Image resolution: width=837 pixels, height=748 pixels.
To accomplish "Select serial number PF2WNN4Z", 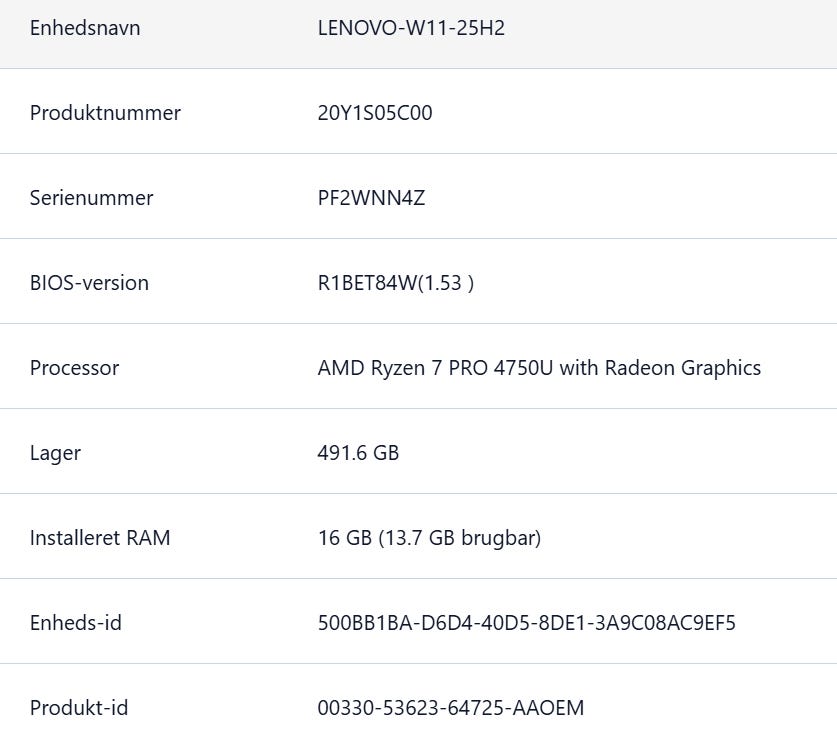I will pos(371,198).
